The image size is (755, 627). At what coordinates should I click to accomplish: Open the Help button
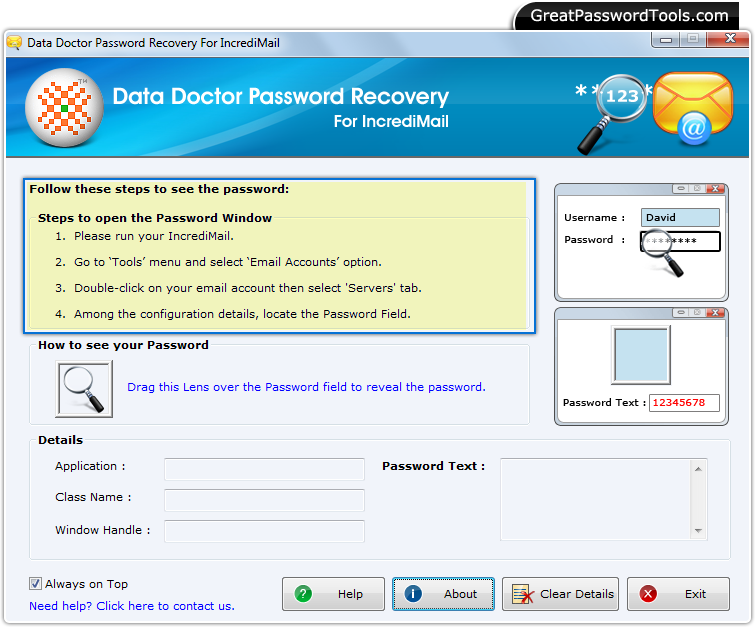(x=333, y=594)
